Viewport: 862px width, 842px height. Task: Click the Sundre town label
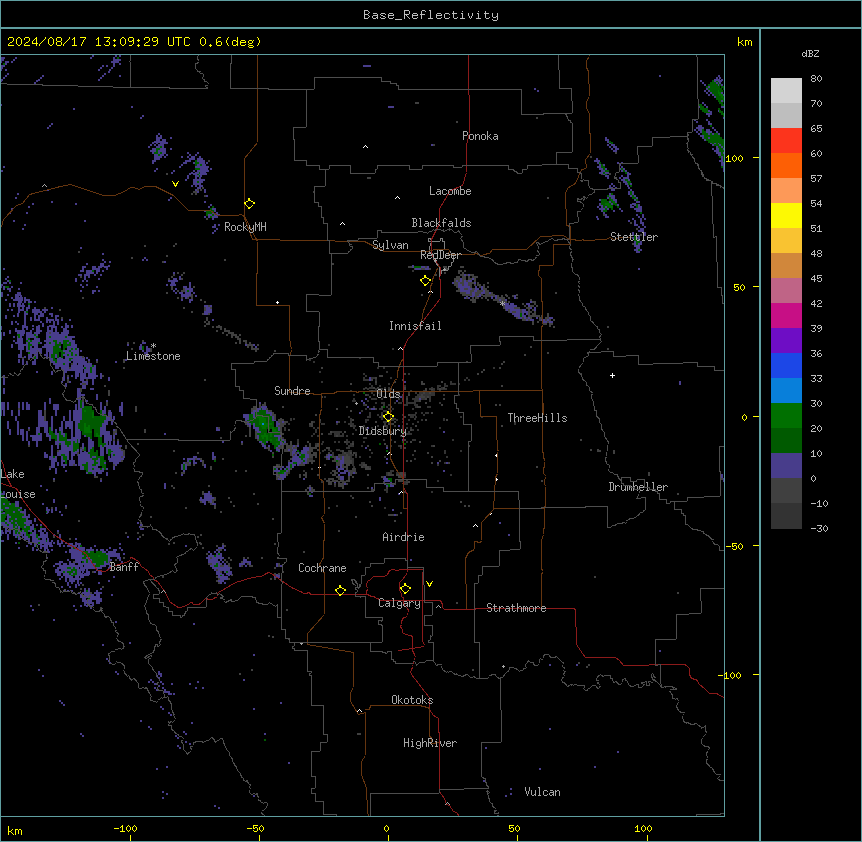pos(292,391)
